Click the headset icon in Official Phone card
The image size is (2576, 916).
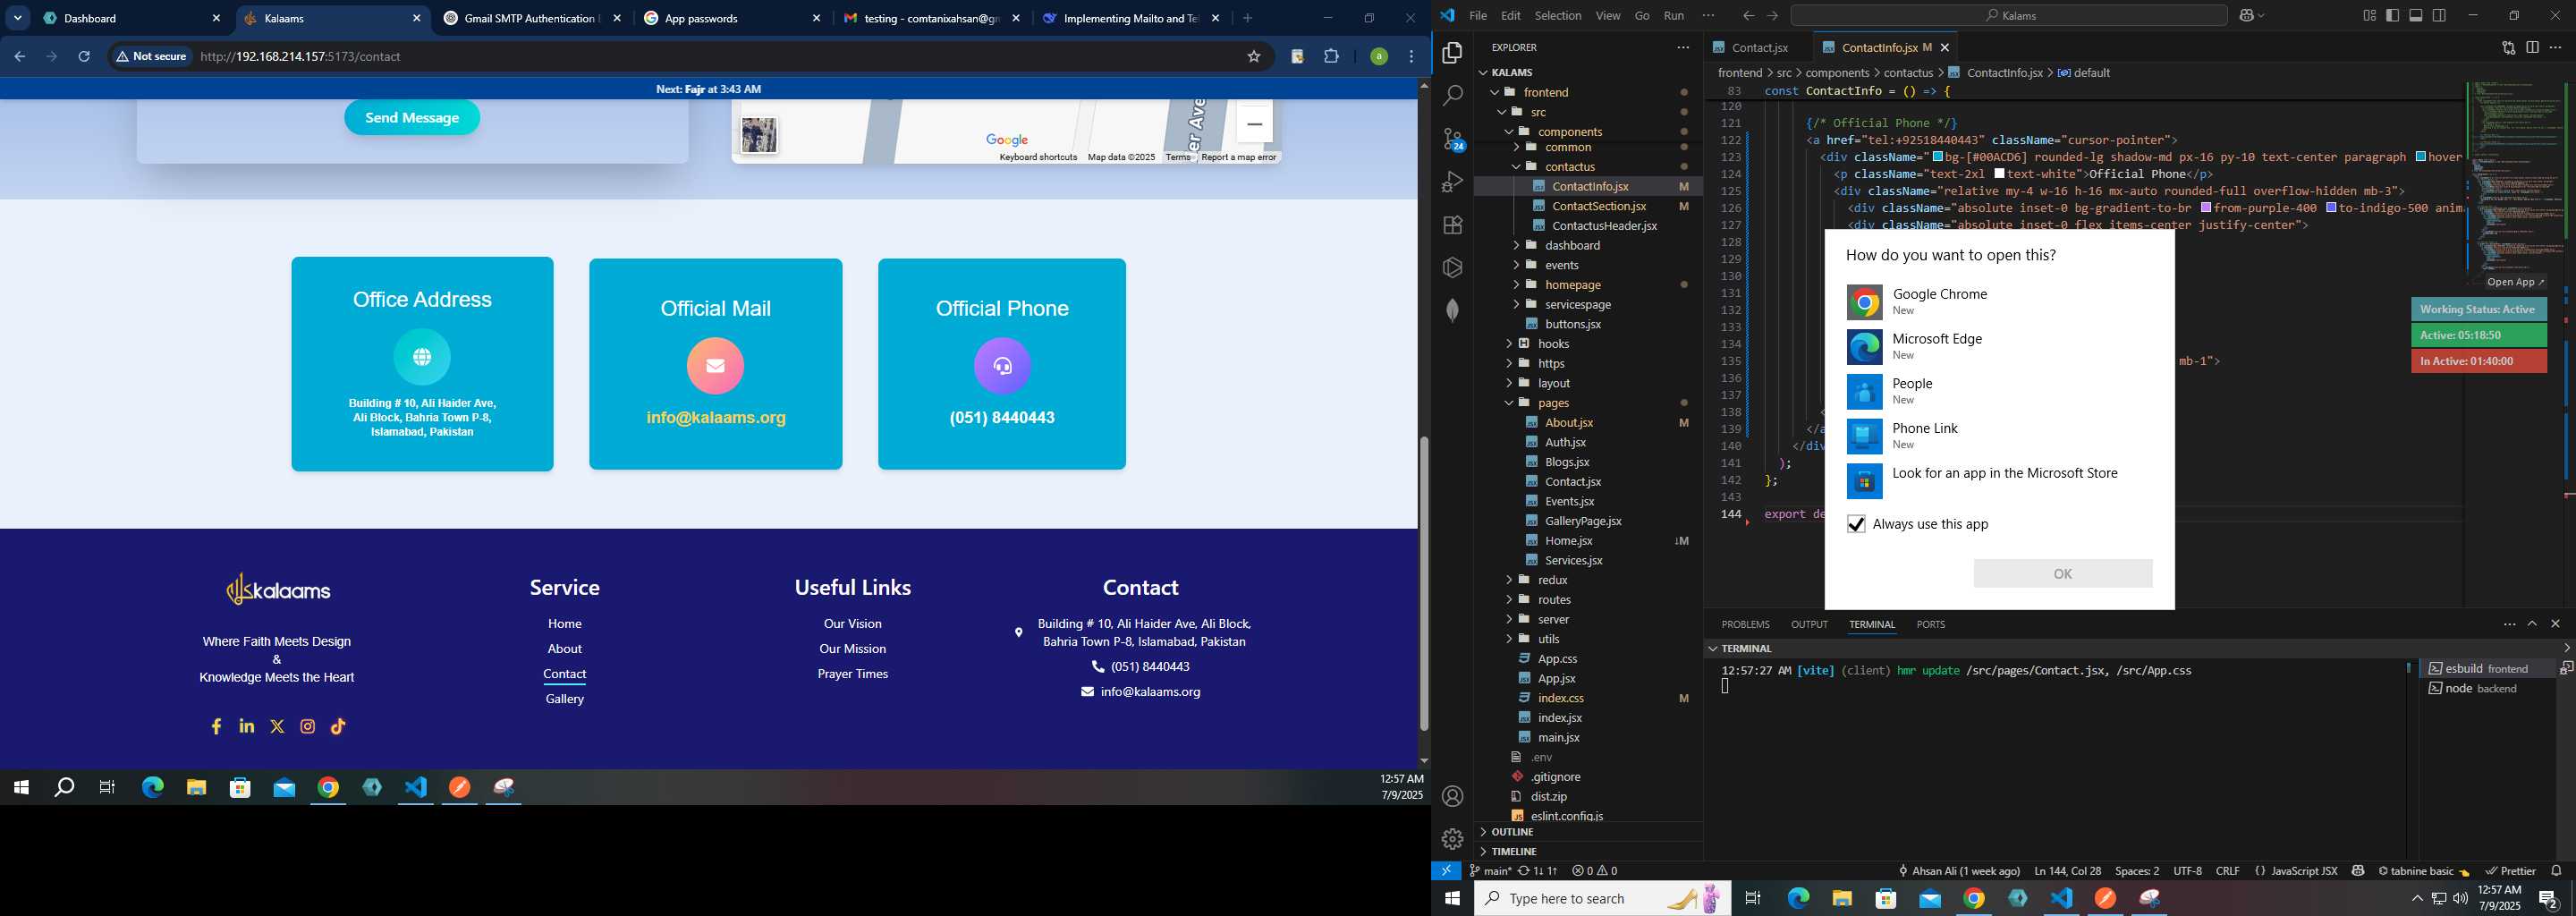1002,366
